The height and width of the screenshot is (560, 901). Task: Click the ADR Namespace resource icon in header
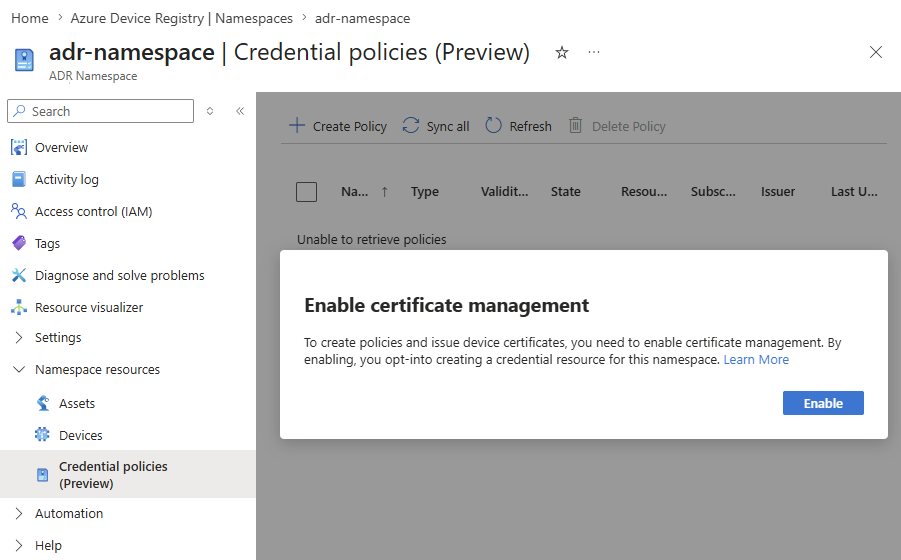tap(24, 60)
